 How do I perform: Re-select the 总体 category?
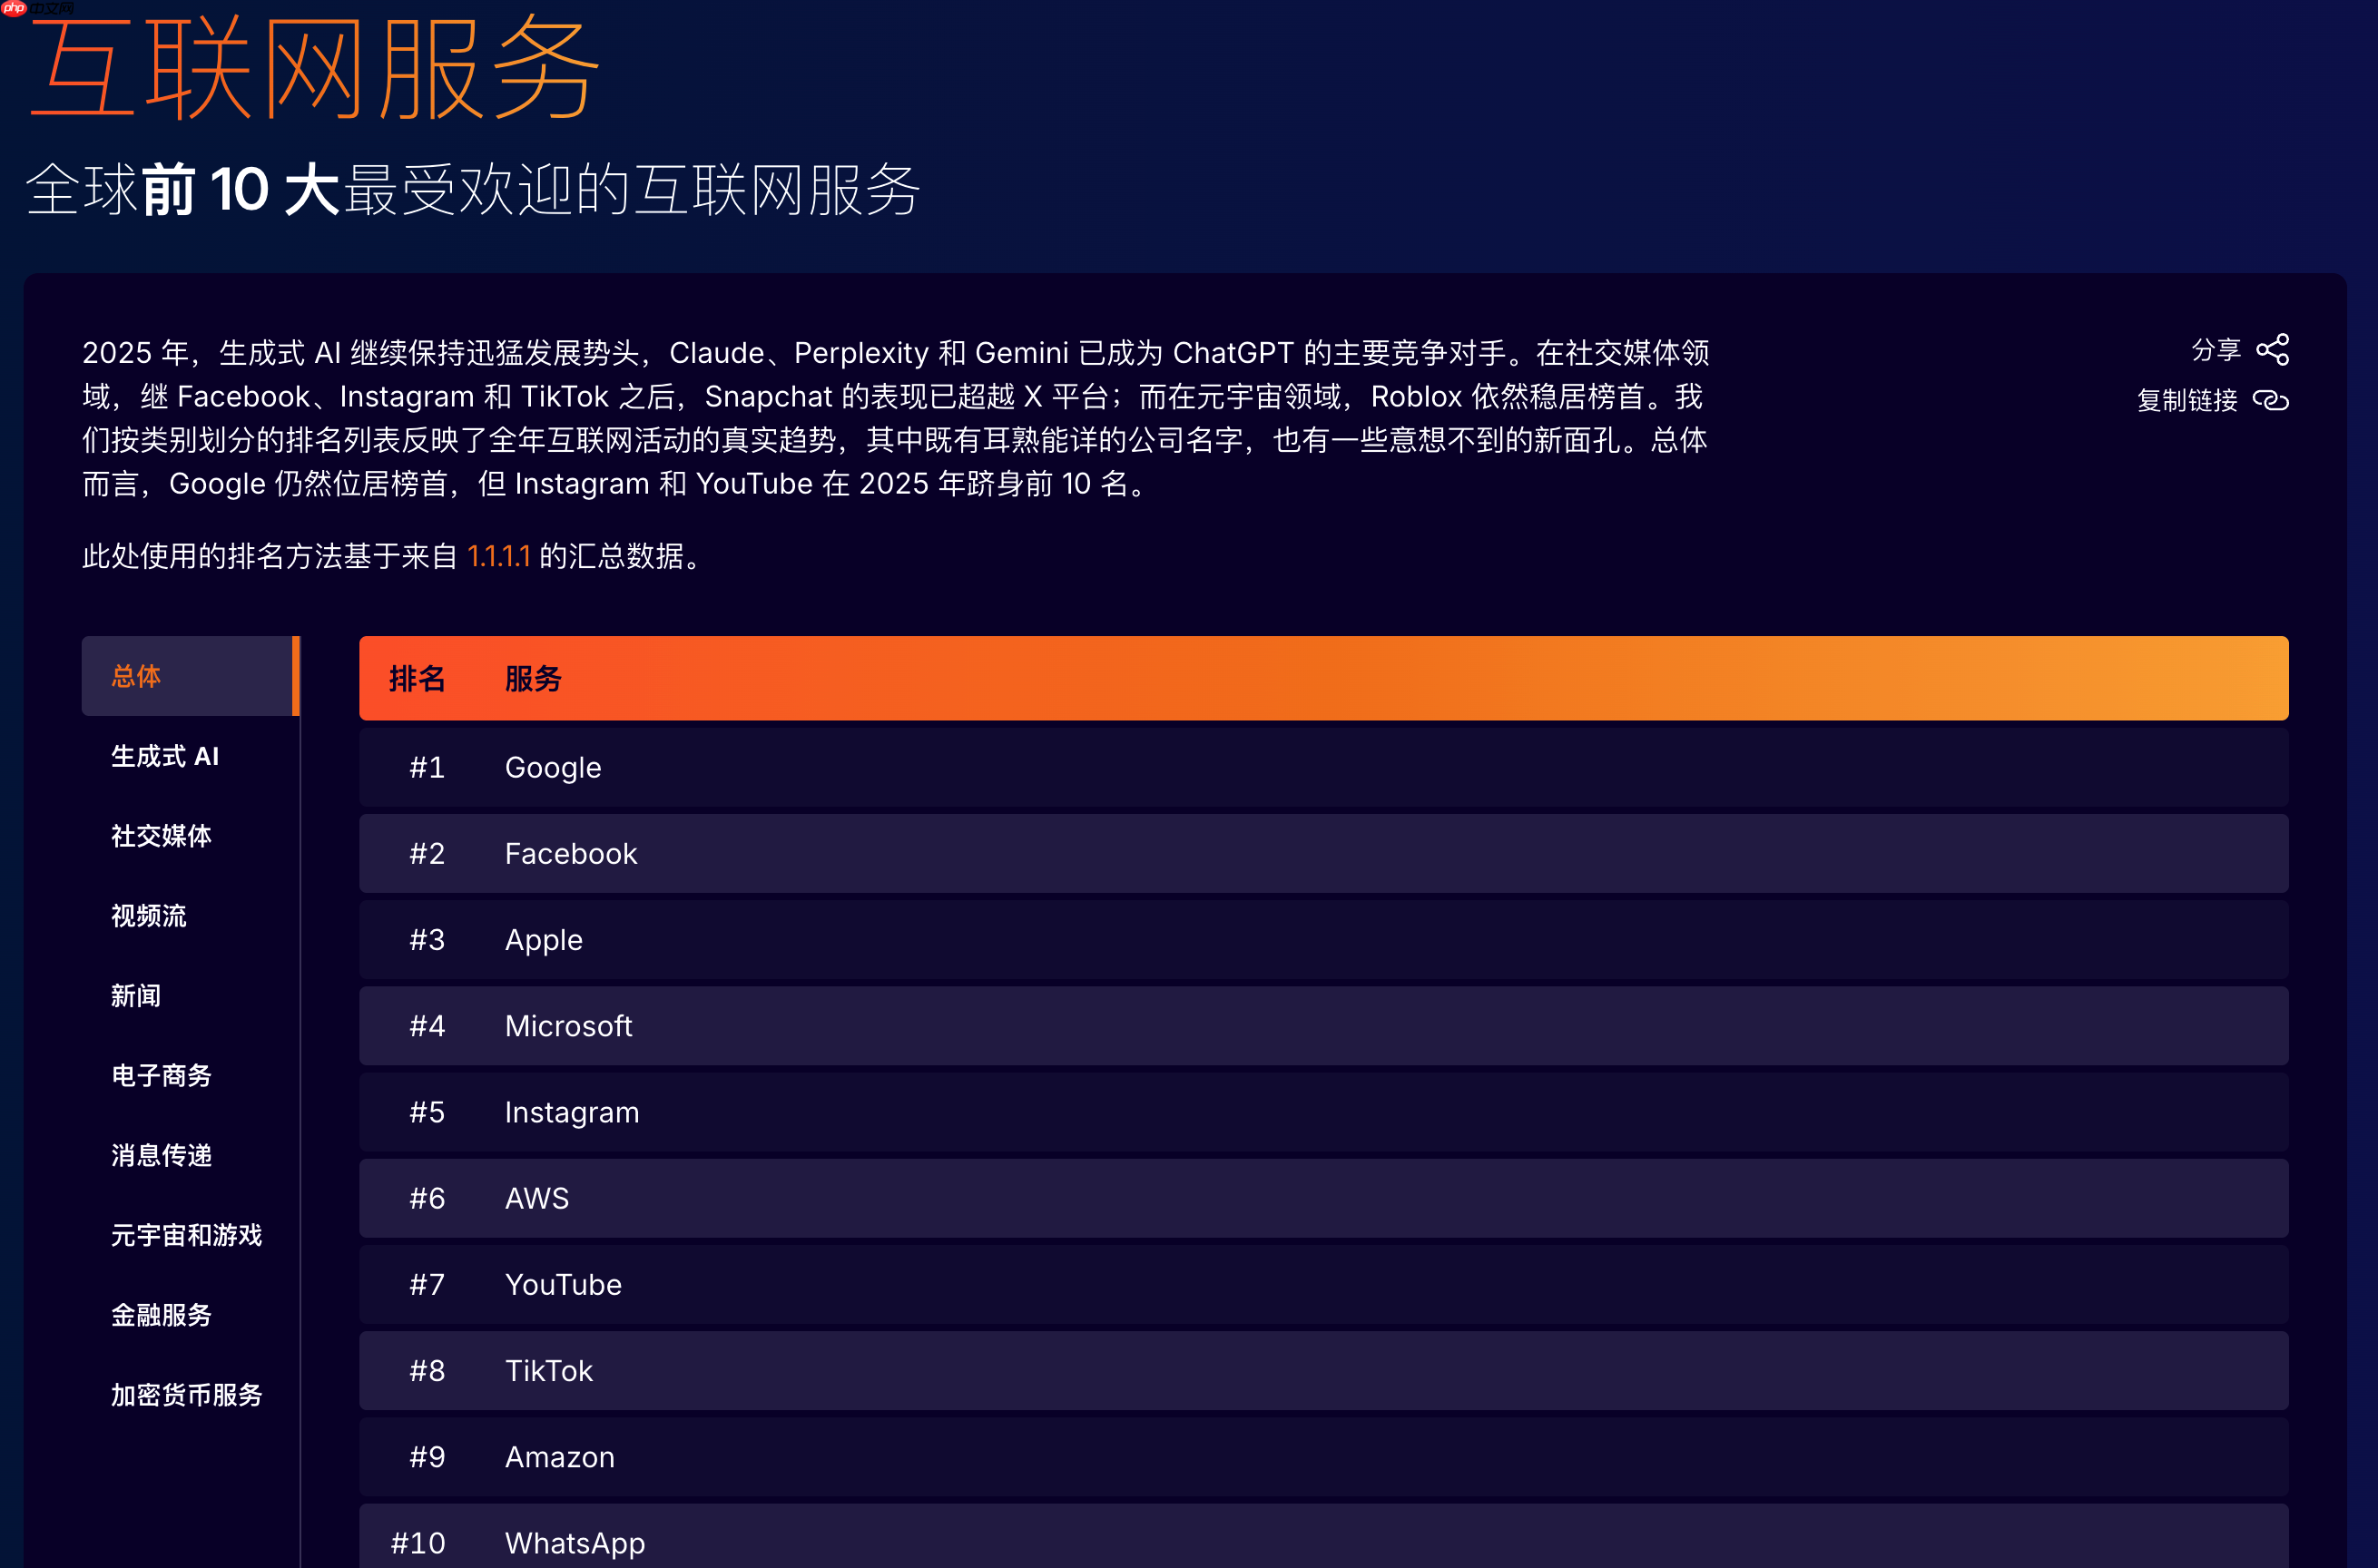[x=135, y=676]
